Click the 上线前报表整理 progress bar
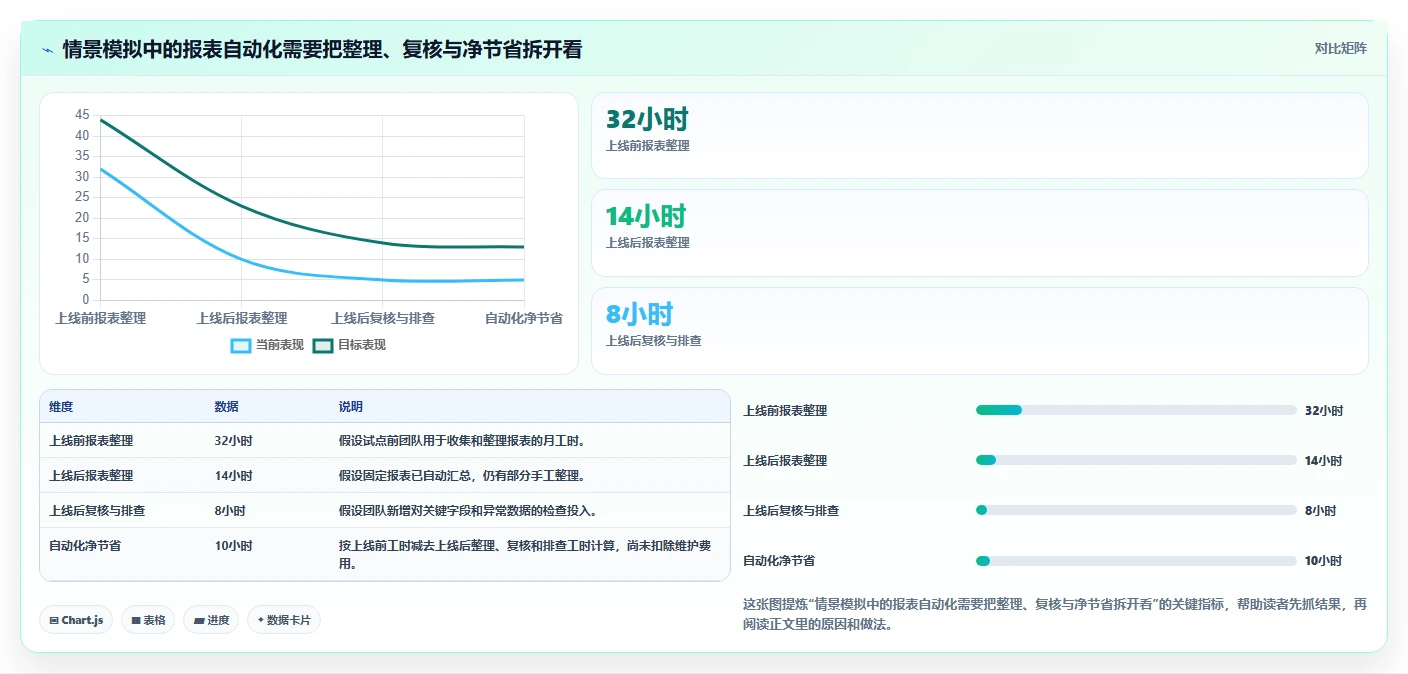The height and width of the screenshot is (674, 1408). pos(1136,410)
